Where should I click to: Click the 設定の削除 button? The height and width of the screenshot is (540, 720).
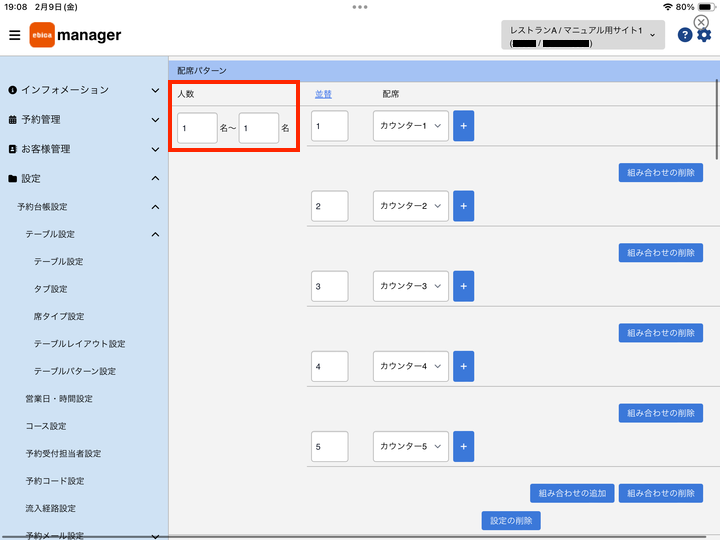[511, 521]
